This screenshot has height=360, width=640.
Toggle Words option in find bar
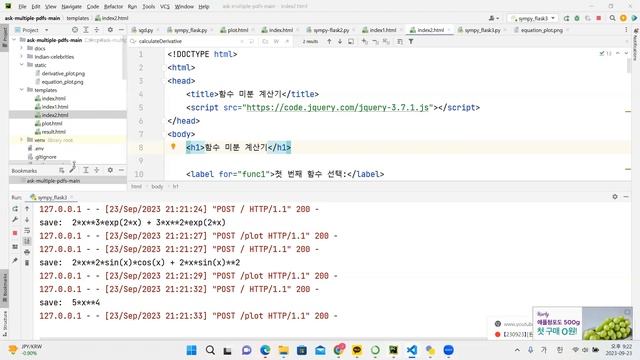[x=276, y=41]
